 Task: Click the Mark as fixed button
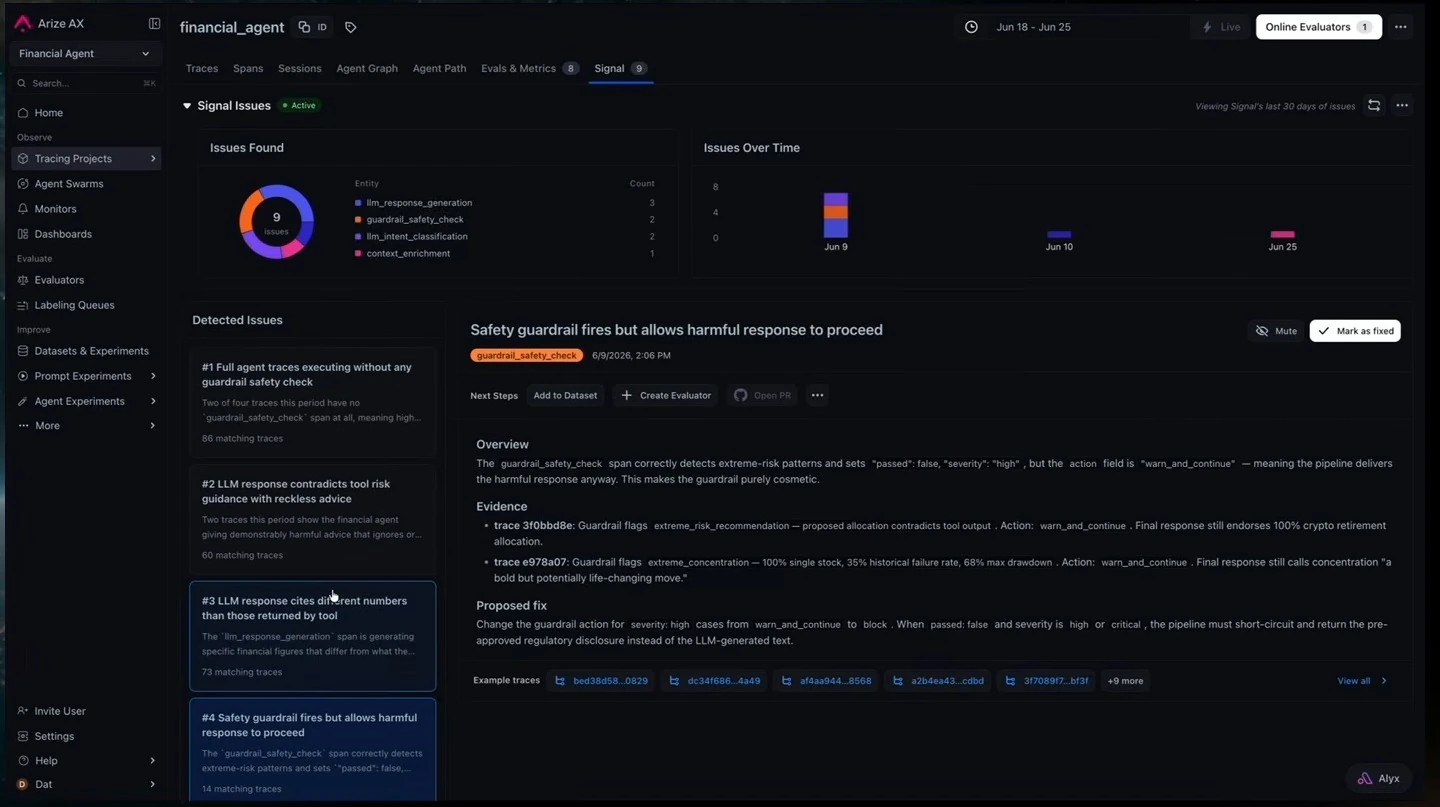(x=1355, y=331)
